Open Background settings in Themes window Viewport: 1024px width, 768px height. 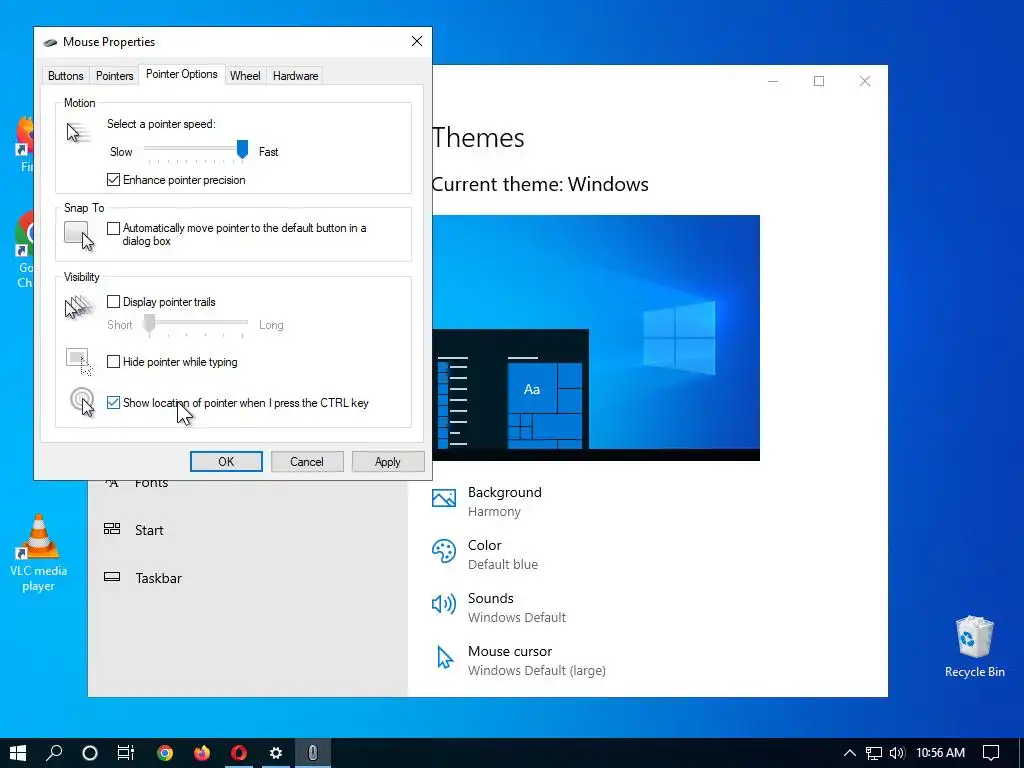(505, 501)
